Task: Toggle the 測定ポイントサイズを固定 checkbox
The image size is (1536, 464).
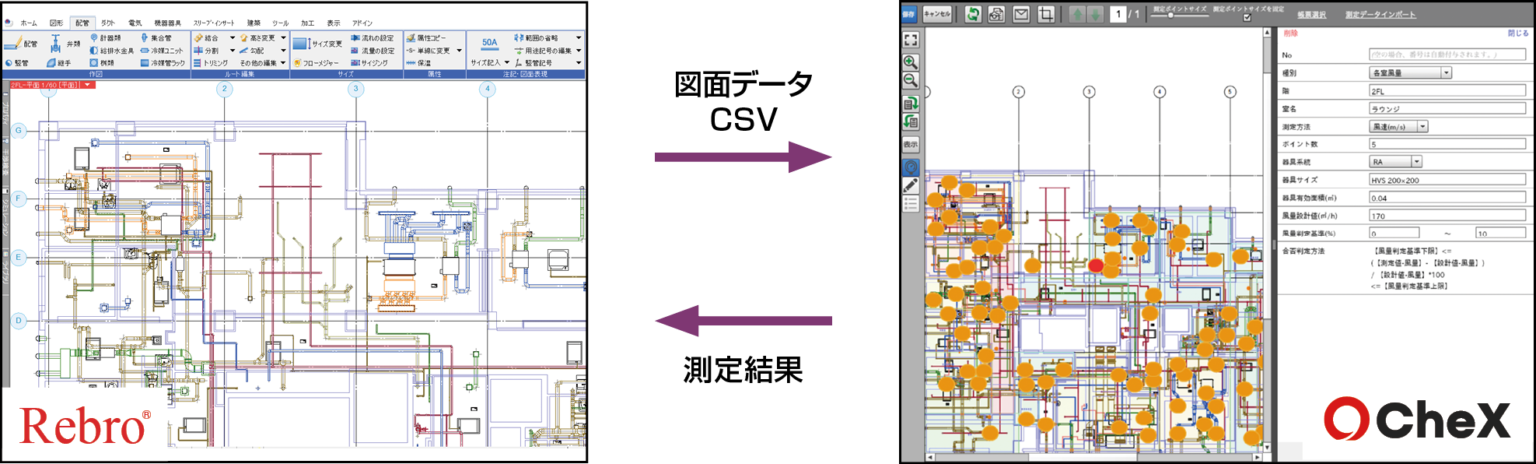Action: (x=1245, y=17)
